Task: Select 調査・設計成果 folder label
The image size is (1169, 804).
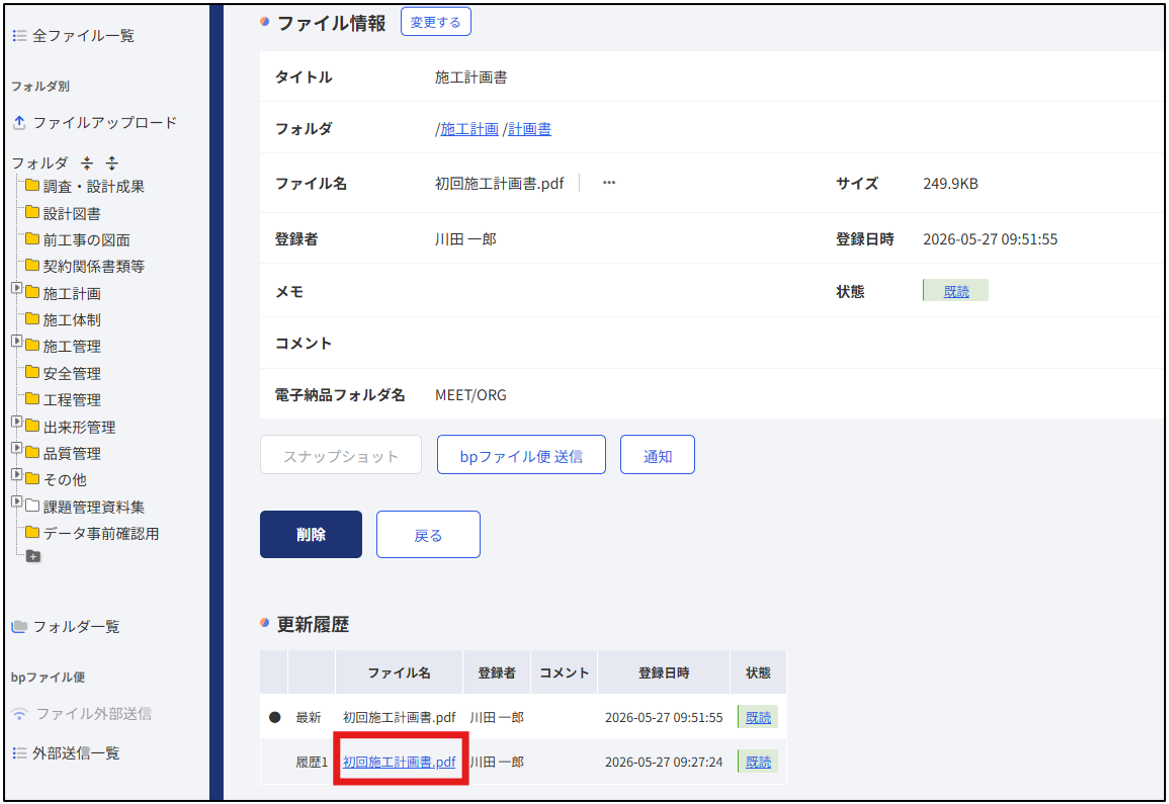Action: click(x=94, y=186)
